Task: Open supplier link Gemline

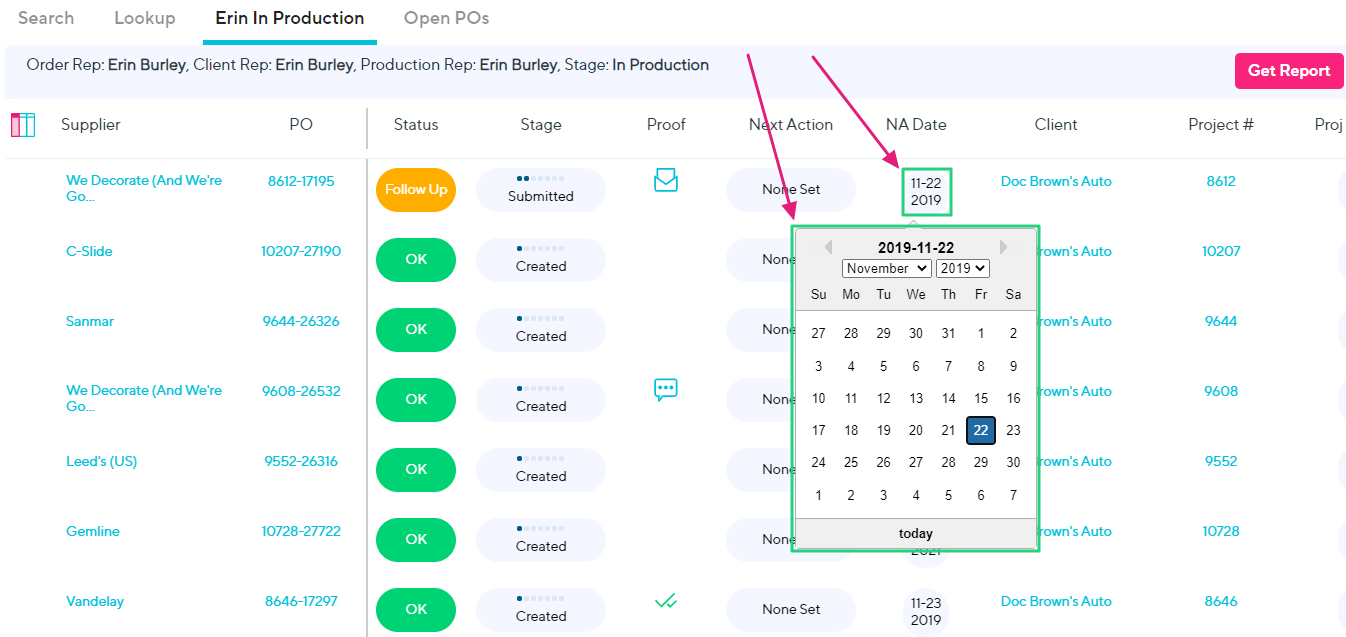Action: coord(93,531)
